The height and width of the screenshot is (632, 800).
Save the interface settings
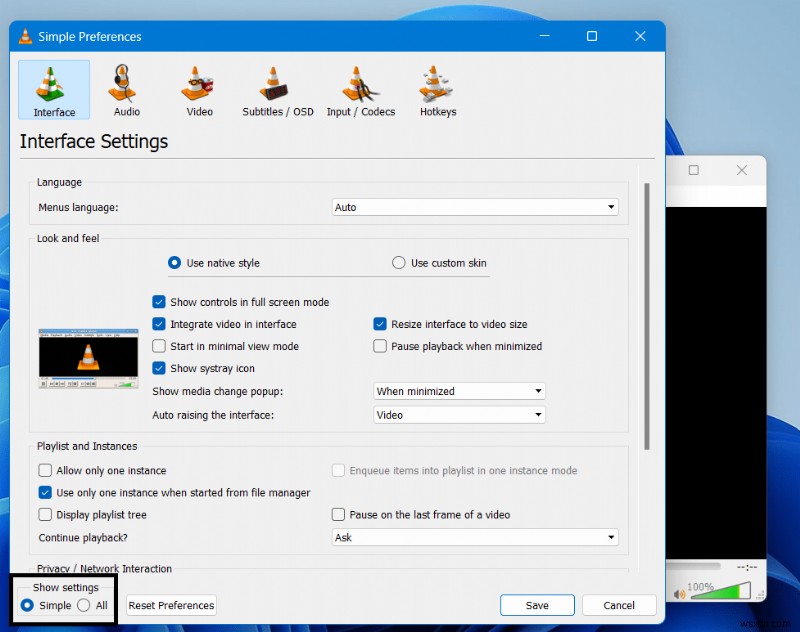(537, 605)
